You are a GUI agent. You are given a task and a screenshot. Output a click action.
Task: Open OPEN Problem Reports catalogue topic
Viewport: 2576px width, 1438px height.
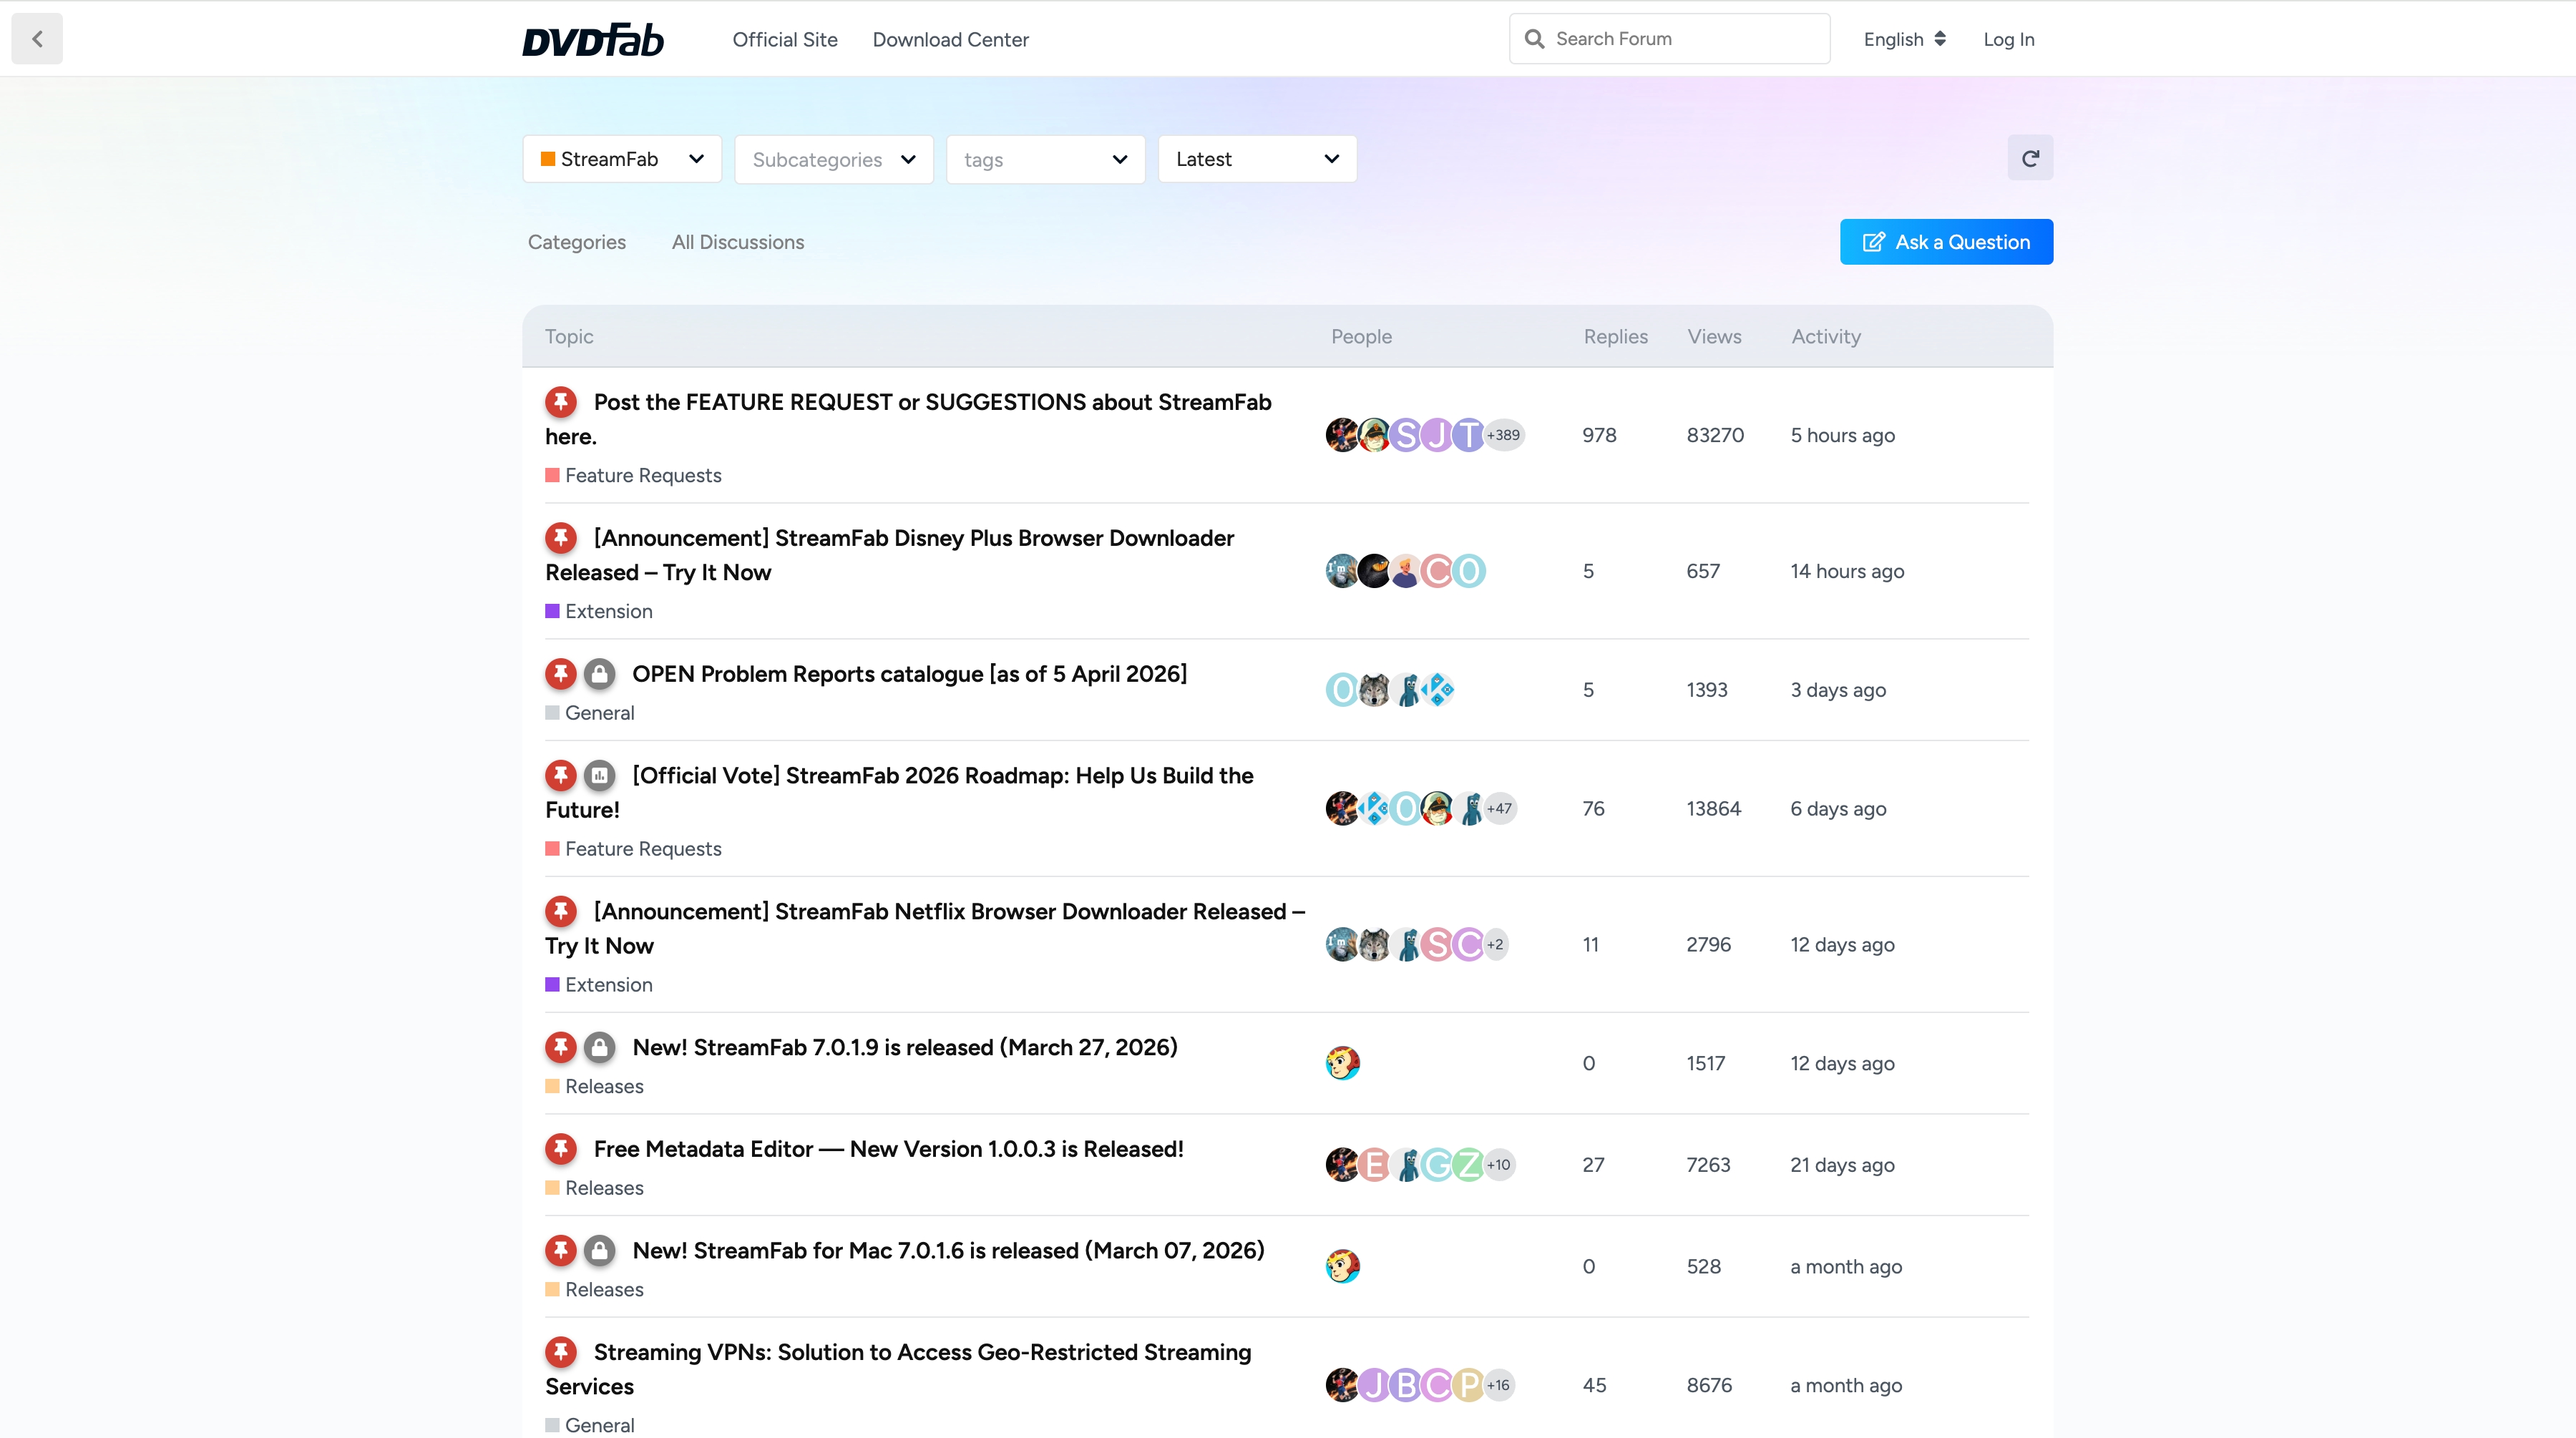(909, 674)
